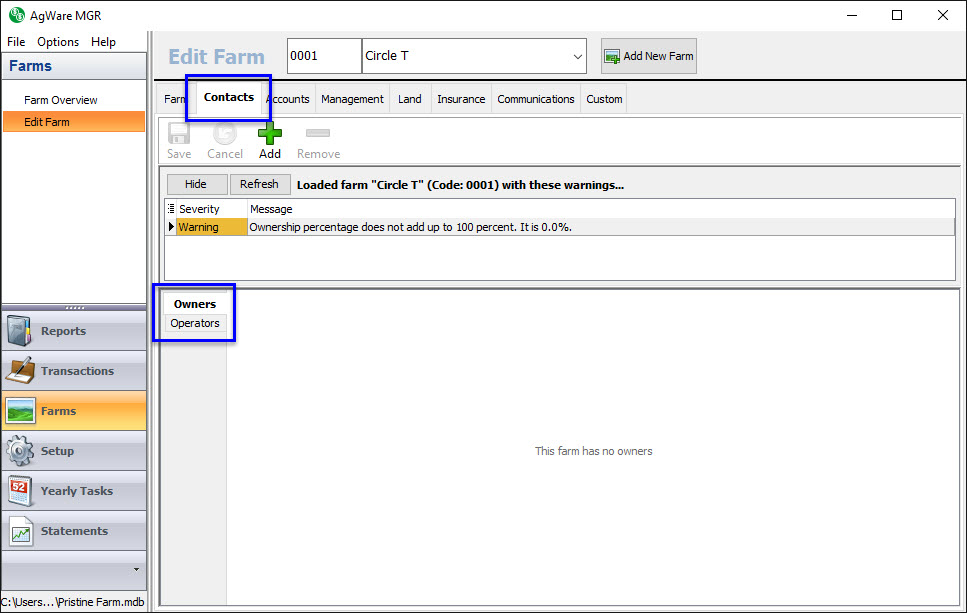Click the Add New Farm button
The image size is (967, 613).
pyautogui.click(x=648, y=56)
